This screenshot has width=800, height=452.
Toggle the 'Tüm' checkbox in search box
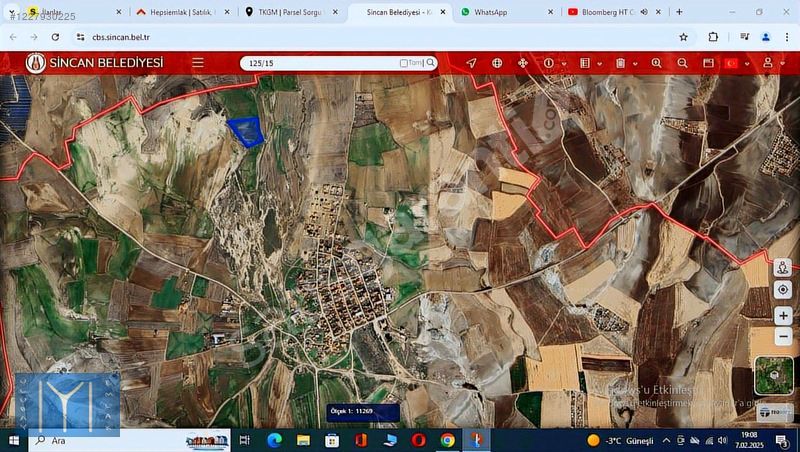pos(404,63)
